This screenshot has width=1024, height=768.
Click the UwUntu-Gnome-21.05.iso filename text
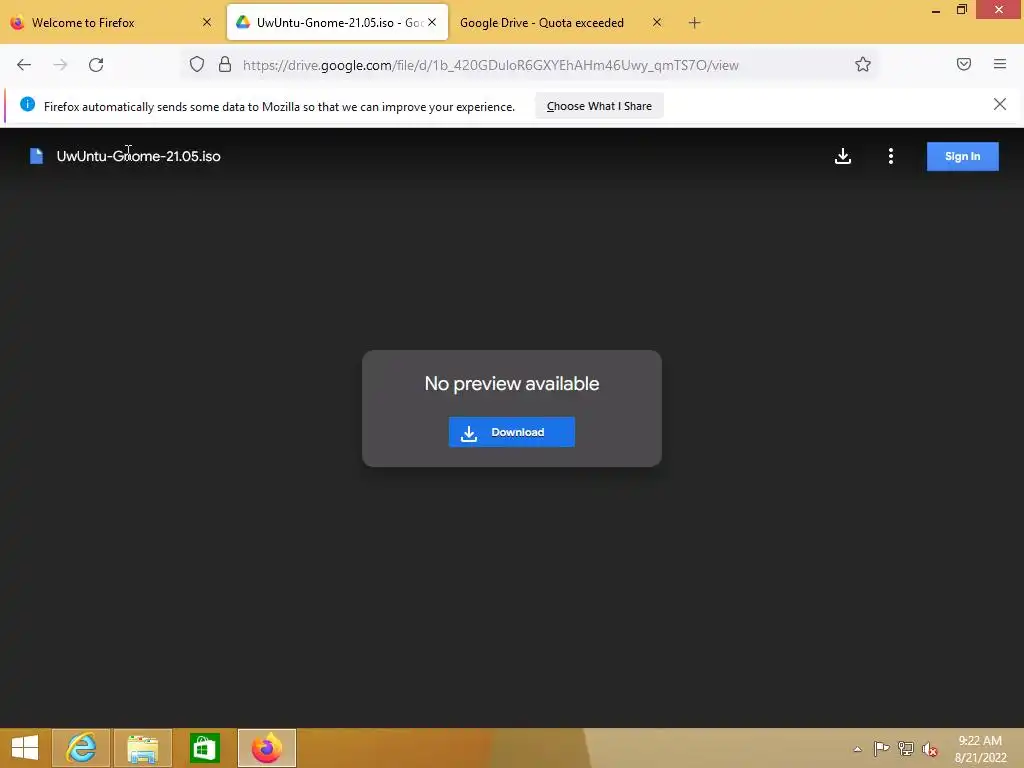138,156
